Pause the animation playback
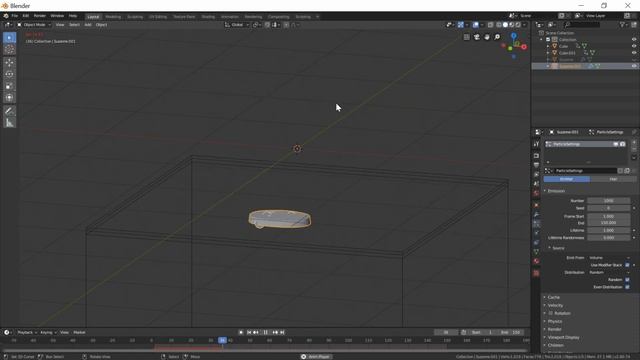640x360 pixels. (266, 333)
